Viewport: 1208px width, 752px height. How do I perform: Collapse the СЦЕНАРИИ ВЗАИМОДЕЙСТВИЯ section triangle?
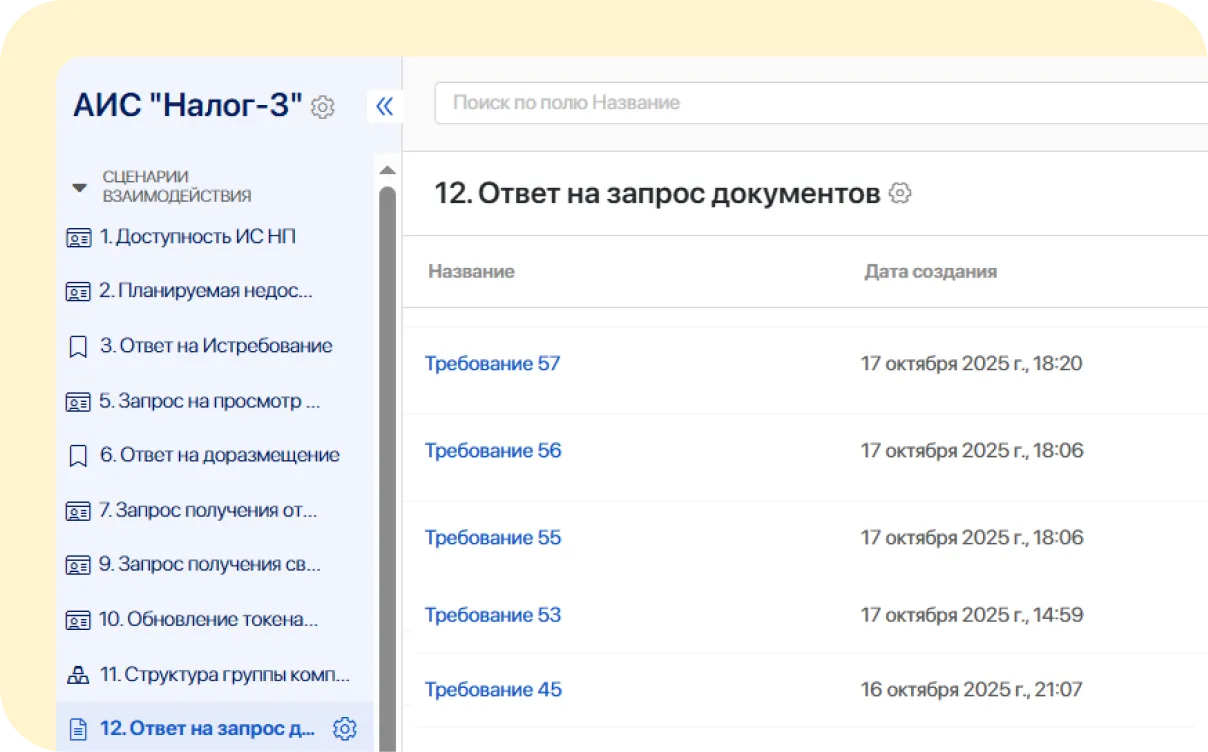(79, 185)
